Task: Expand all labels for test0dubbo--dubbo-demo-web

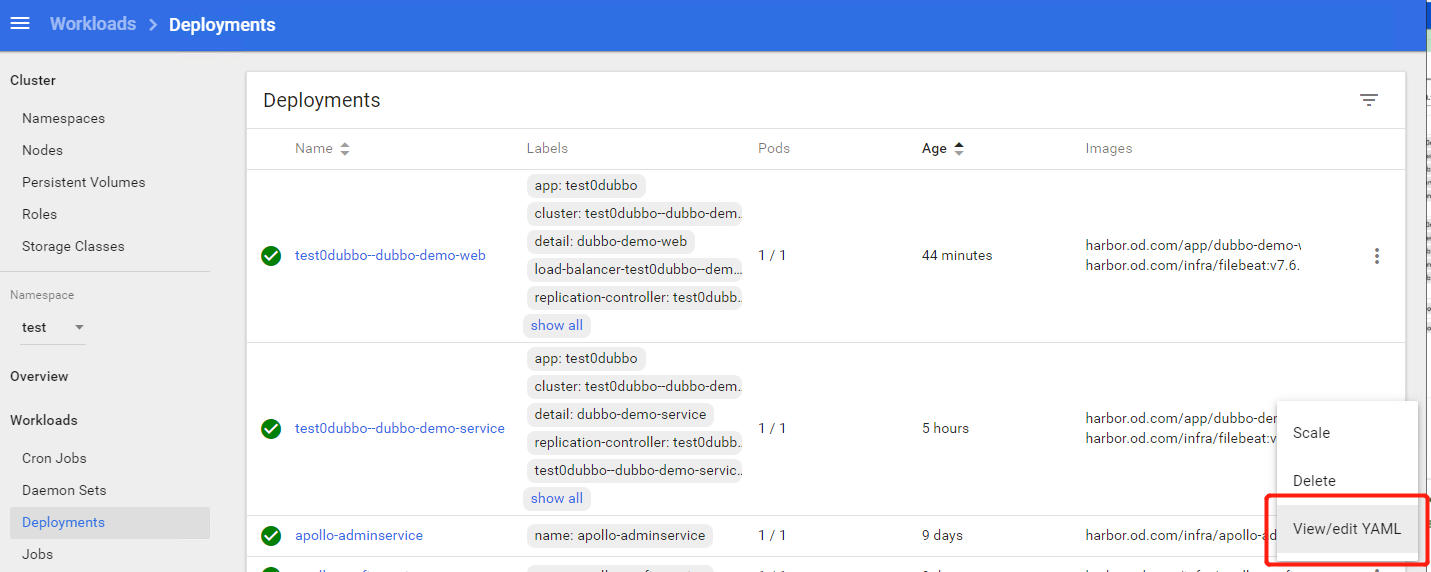Action: coord(556,325)
